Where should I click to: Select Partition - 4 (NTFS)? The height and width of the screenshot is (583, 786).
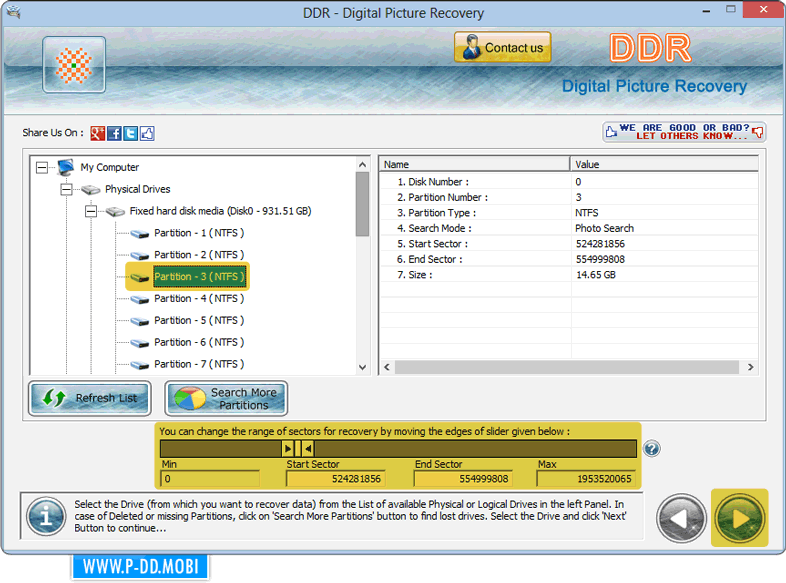(199, 299)
